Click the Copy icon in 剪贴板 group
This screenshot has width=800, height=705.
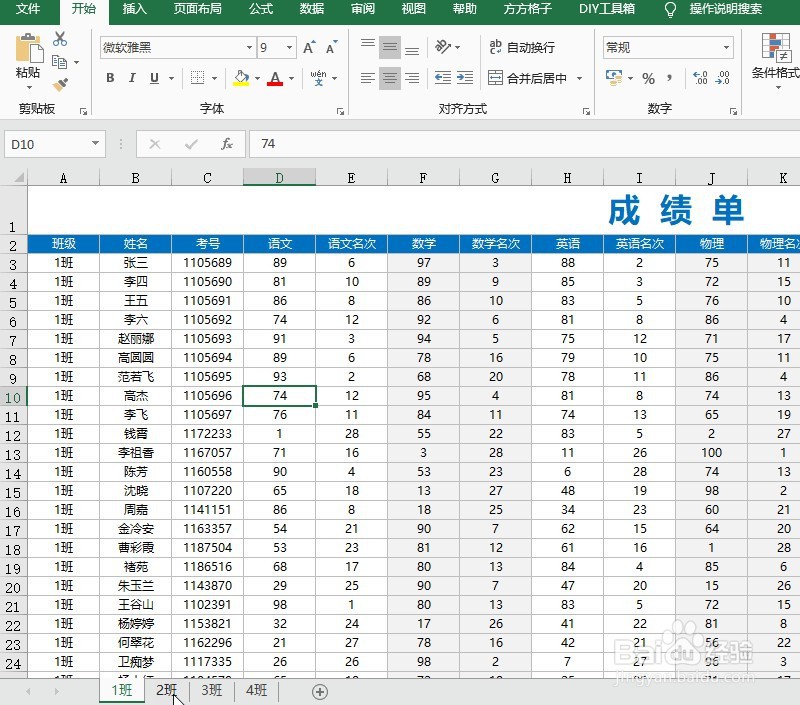pos(57,61)
